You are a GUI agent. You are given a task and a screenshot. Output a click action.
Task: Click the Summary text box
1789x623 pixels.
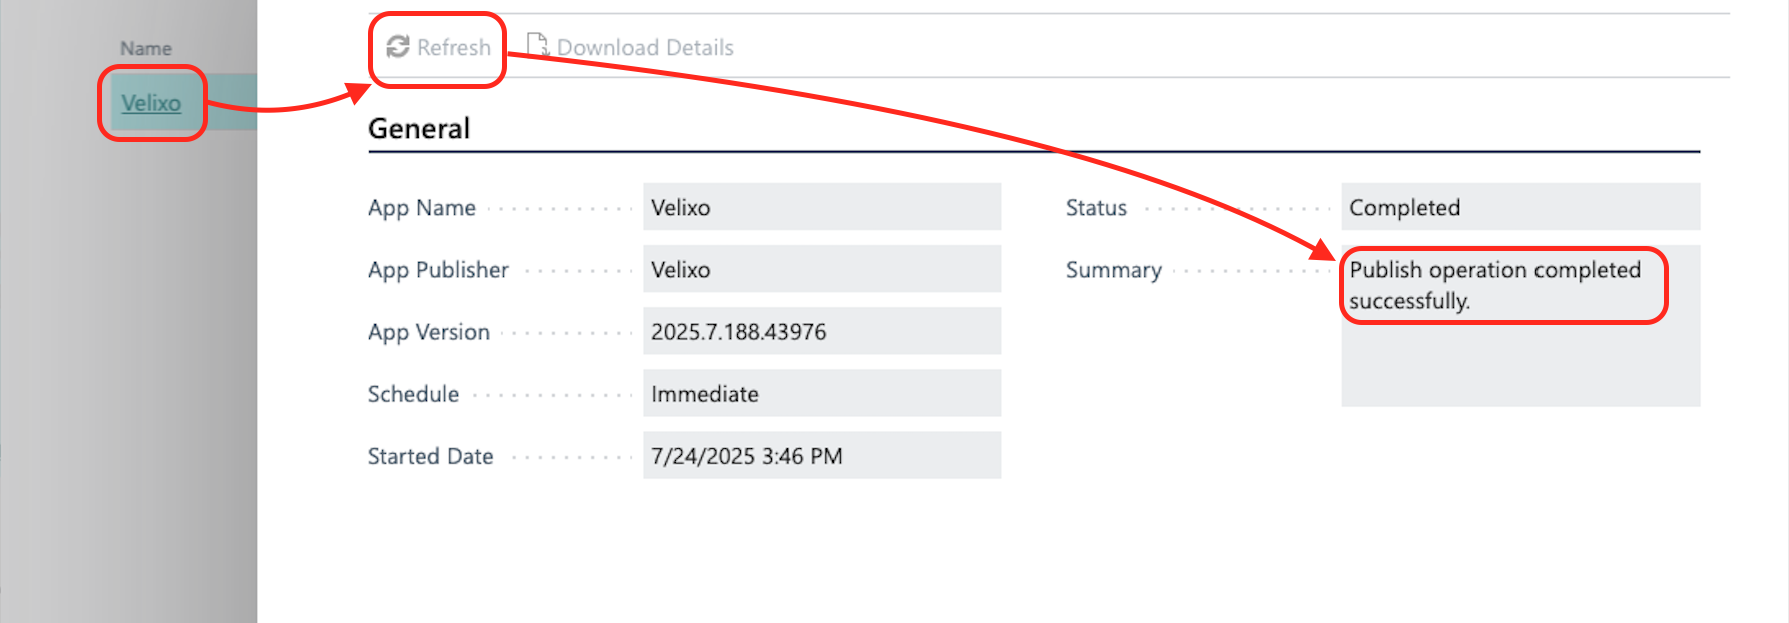pyautogui.click(x=1519, y=325)
